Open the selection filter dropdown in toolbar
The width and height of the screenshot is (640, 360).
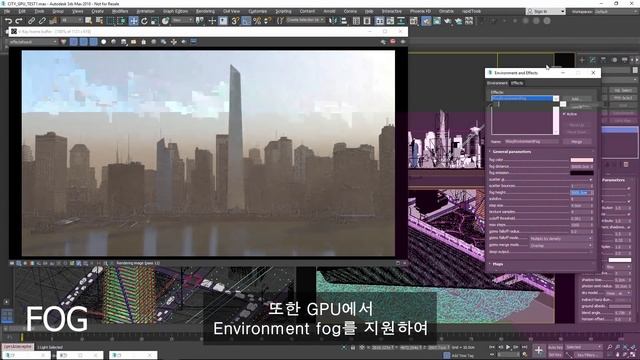(71, 20)
